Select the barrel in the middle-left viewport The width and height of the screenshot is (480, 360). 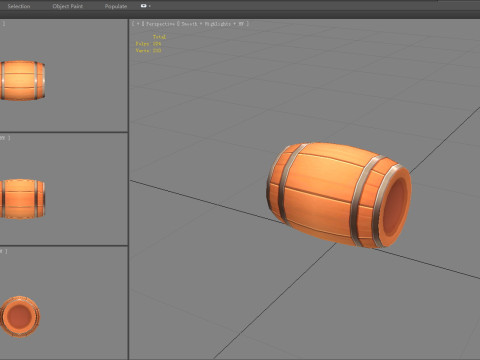pos(22,199)
